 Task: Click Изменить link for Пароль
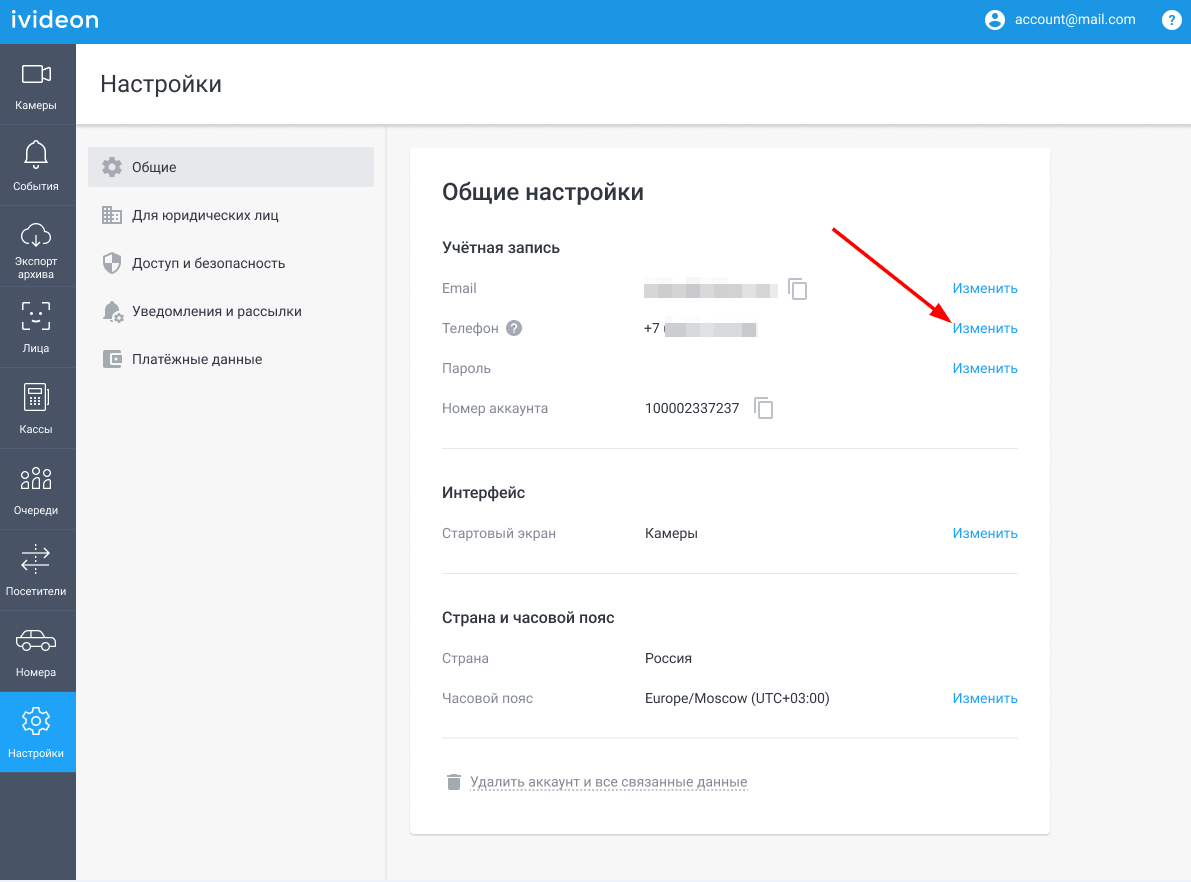984,368
